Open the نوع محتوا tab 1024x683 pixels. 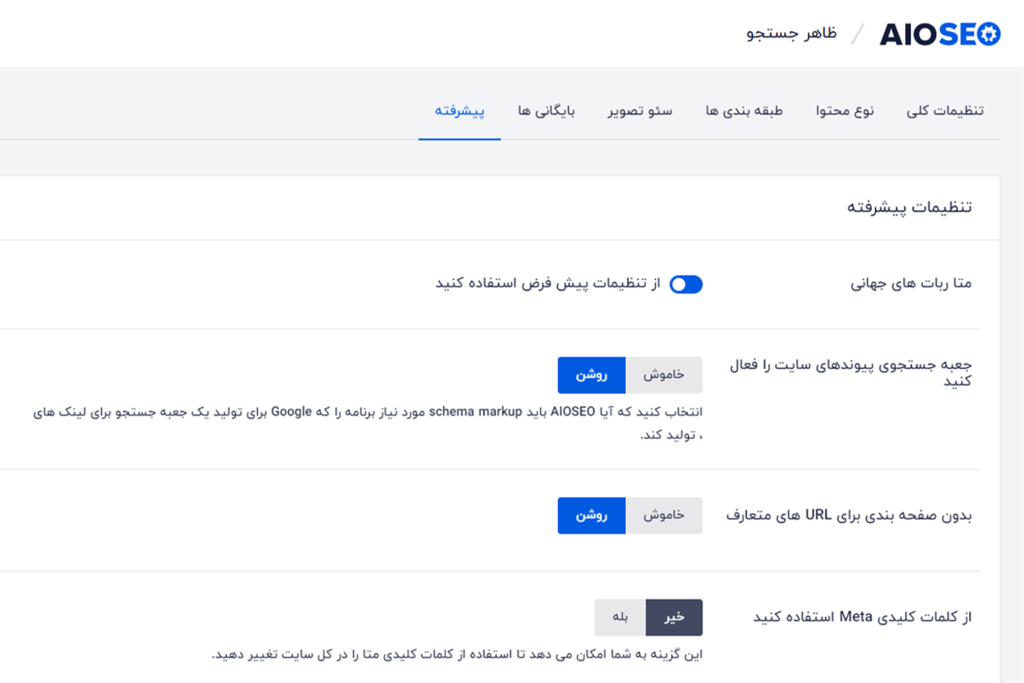[845, 110]
